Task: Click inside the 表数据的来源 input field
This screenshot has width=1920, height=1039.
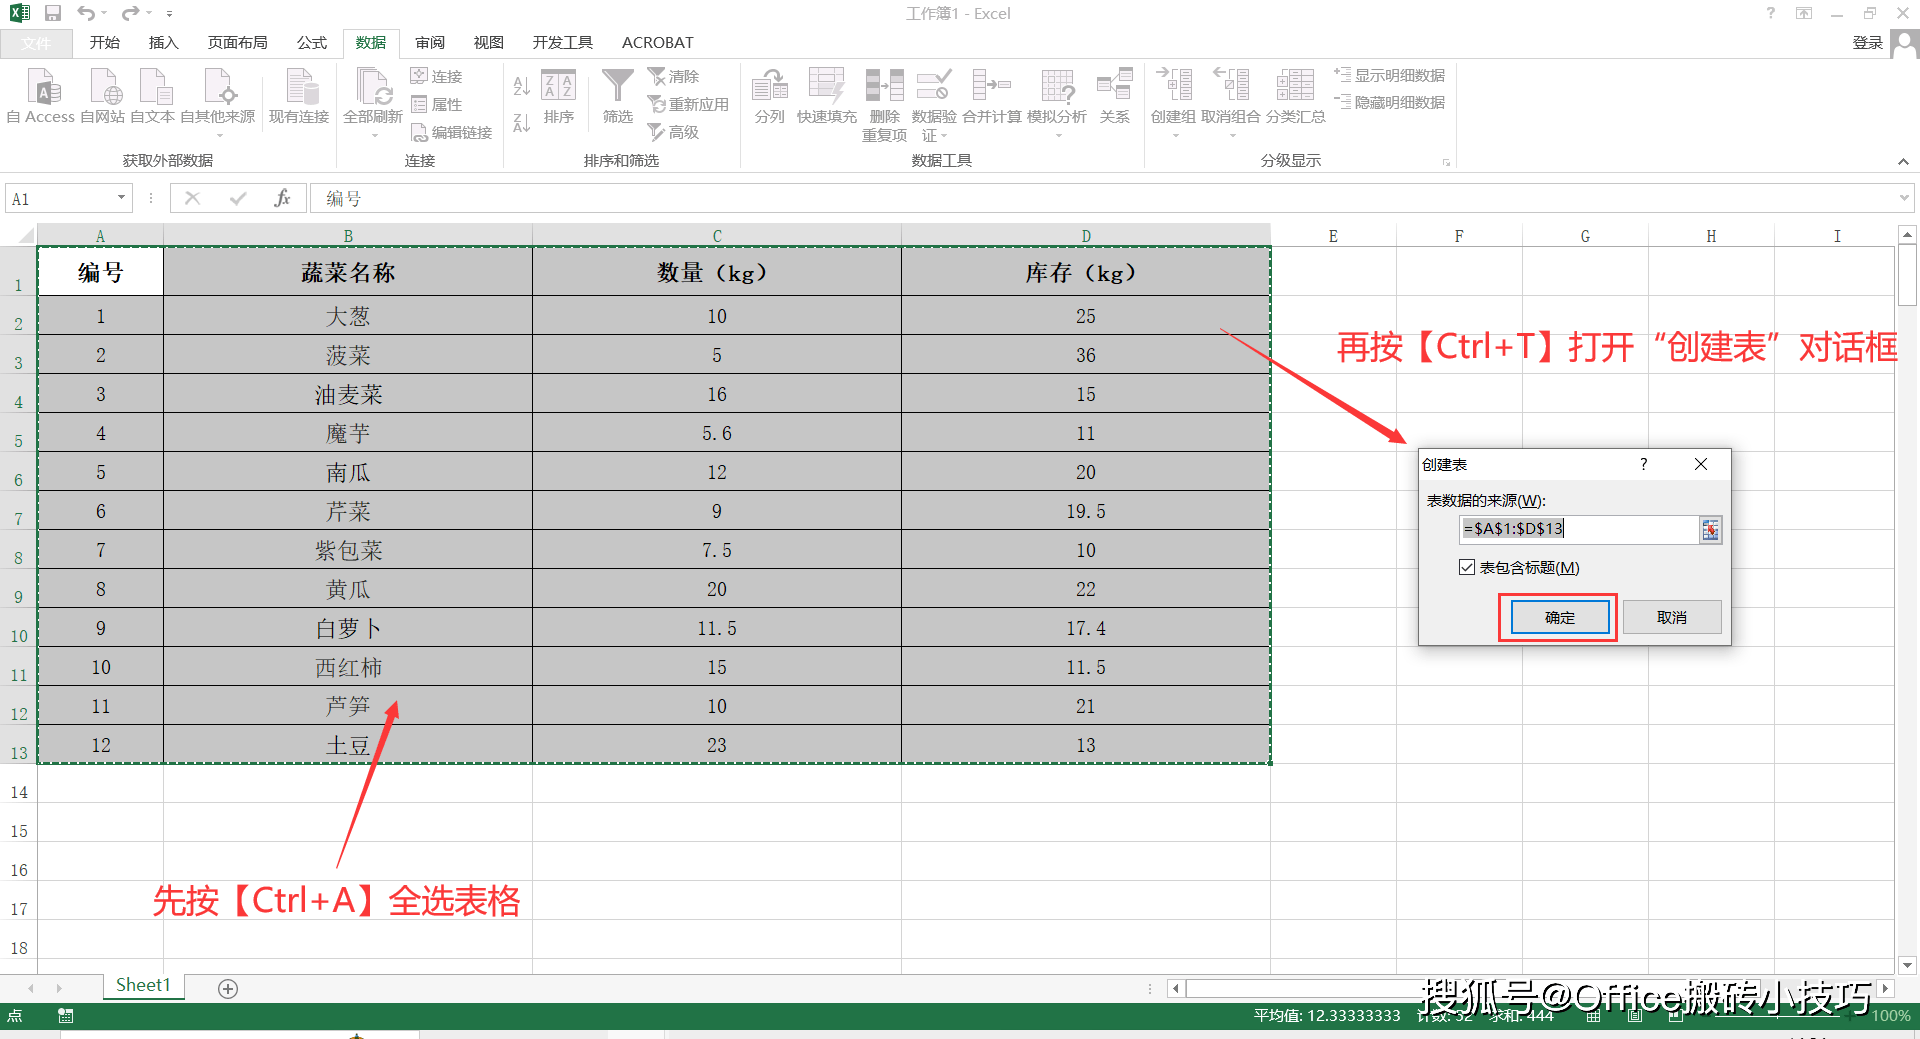Action: click(x=1570, y=529)
